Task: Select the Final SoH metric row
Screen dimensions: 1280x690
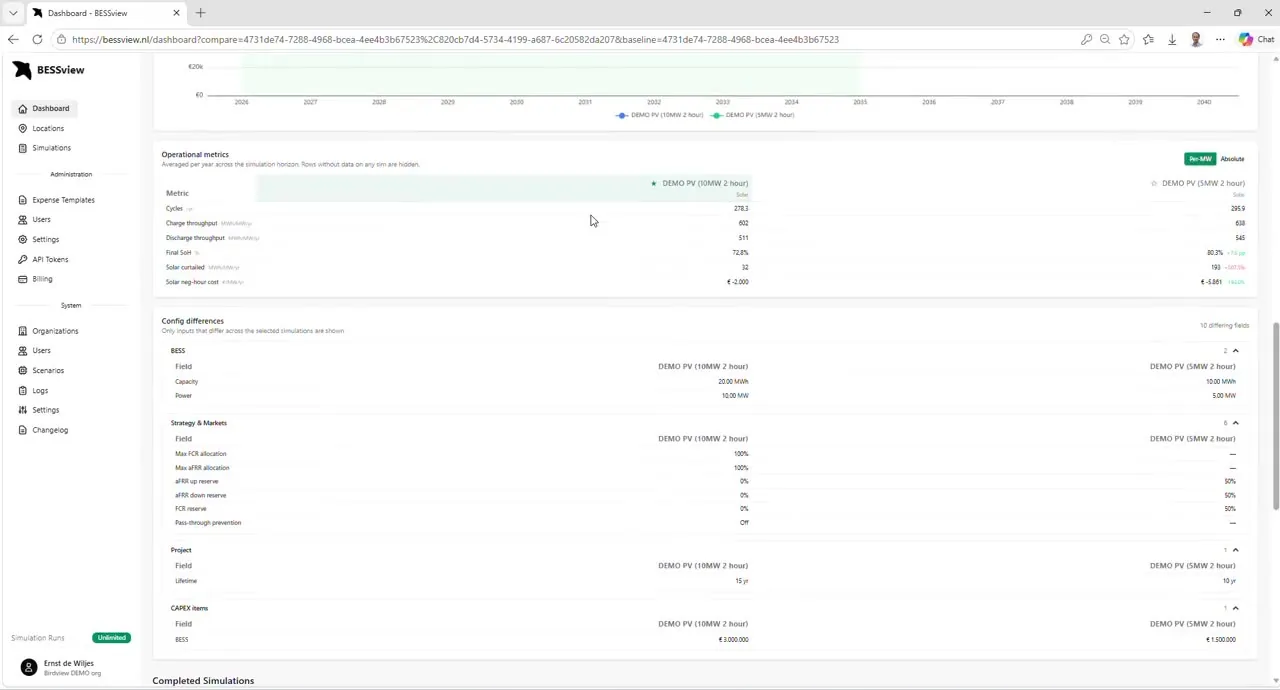Action: 705,253
